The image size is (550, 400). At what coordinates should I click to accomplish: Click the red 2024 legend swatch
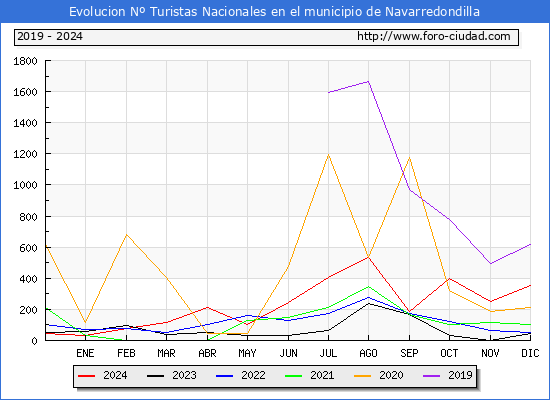click(x=86, y=376)
